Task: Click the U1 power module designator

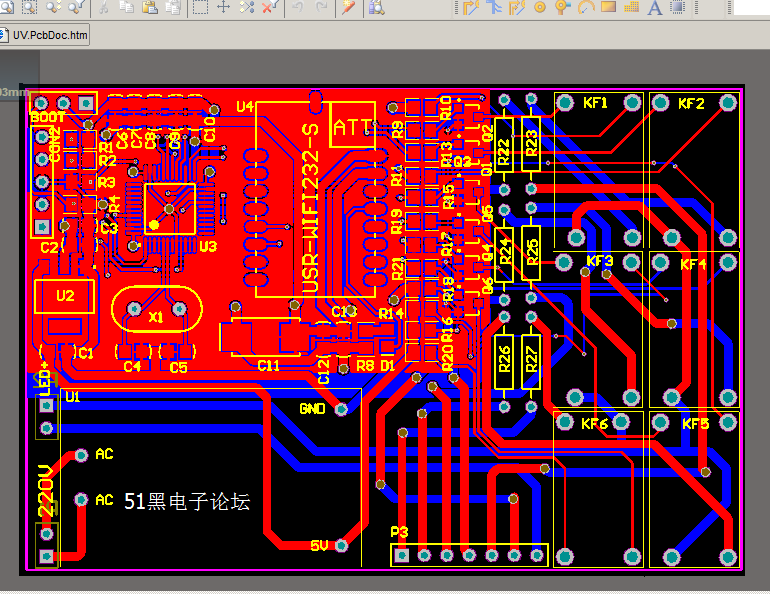Action: tap(73, 397)
